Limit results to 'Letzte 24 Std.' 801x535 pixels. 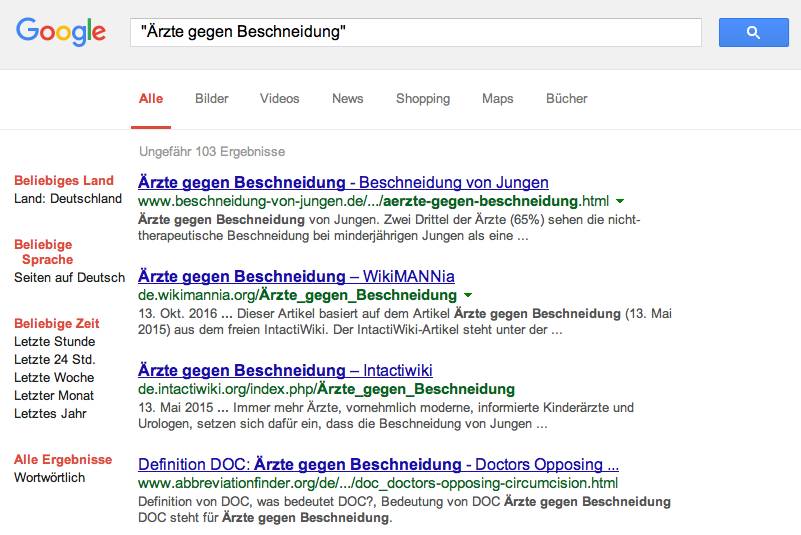[54, 360]
